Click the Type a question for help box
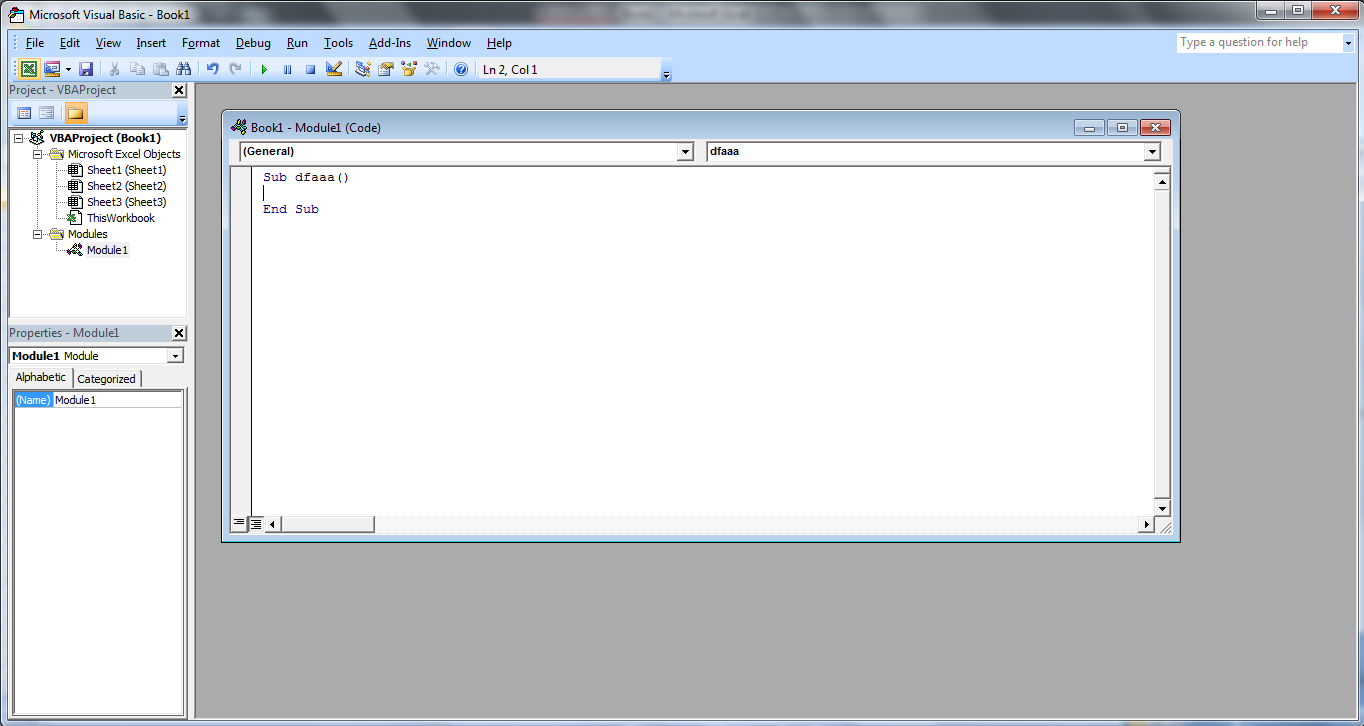 click(x=1260, y=42)
